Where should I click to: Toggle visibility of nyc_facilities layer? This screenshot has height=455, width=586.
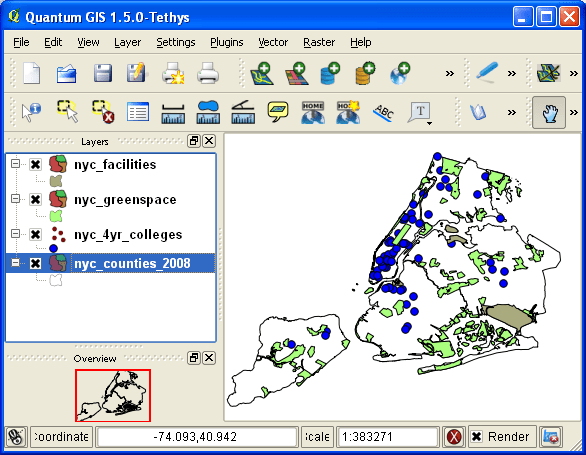pyautogui.click(x=36, y=165)
